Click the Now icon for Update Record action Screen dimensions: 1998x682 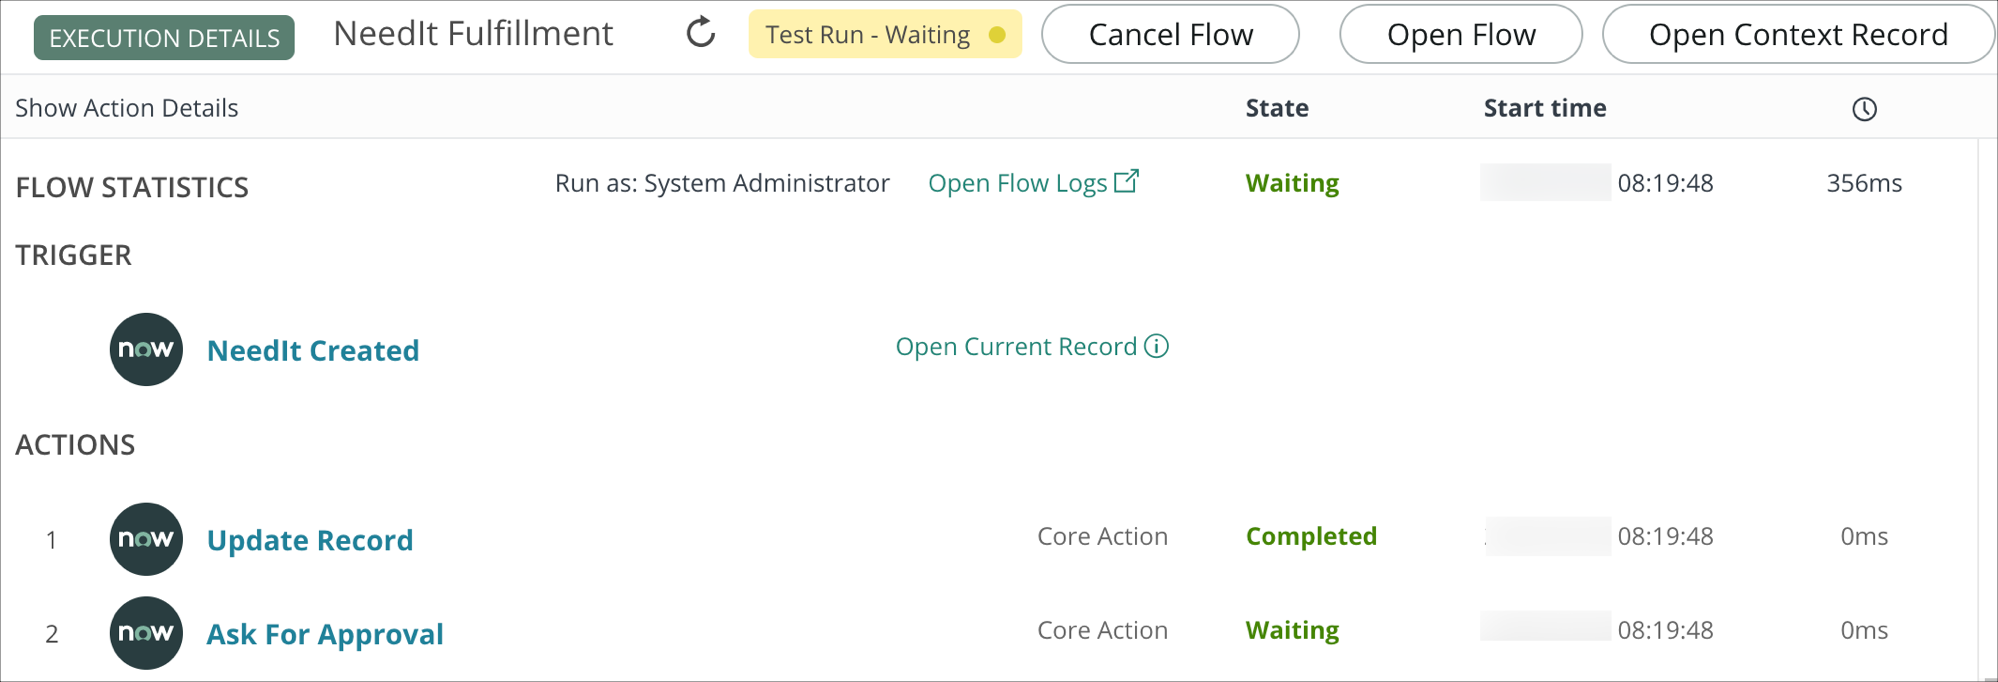145,539
